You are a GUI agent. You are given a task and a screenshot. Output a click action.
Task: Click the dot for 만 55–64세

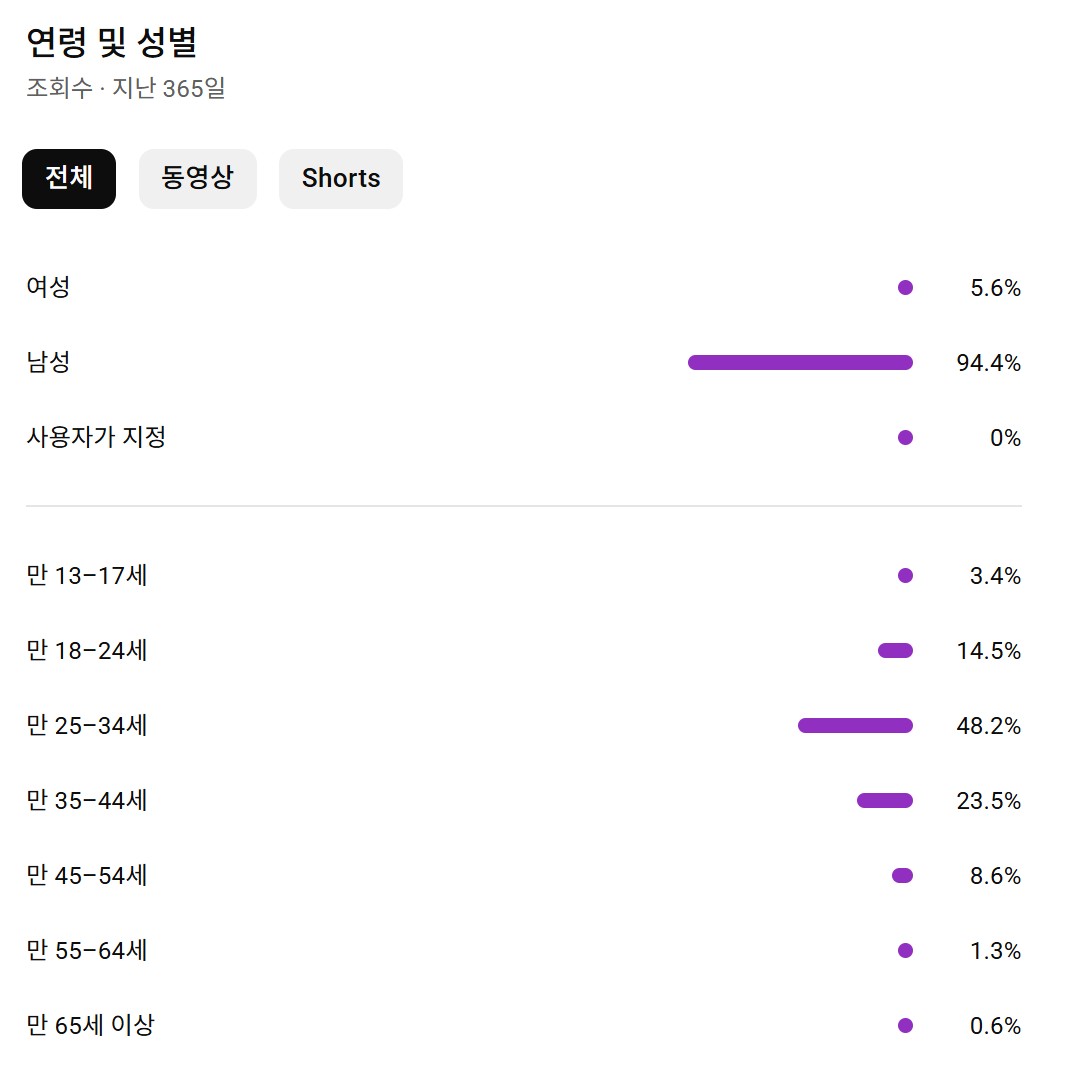[x=905, y=951]
